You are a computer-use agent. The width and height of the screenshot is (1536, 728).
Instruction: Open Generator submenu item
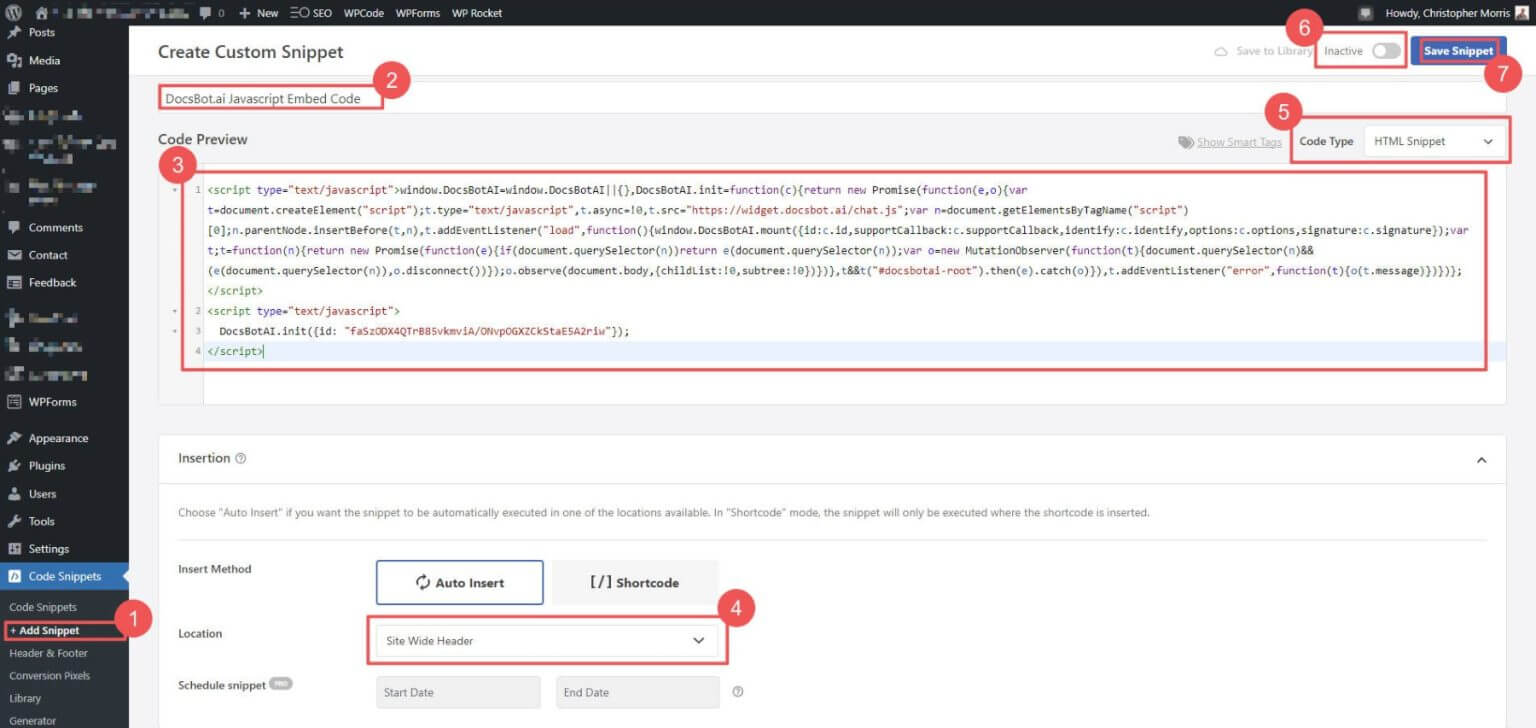click(x=33, y=721)
